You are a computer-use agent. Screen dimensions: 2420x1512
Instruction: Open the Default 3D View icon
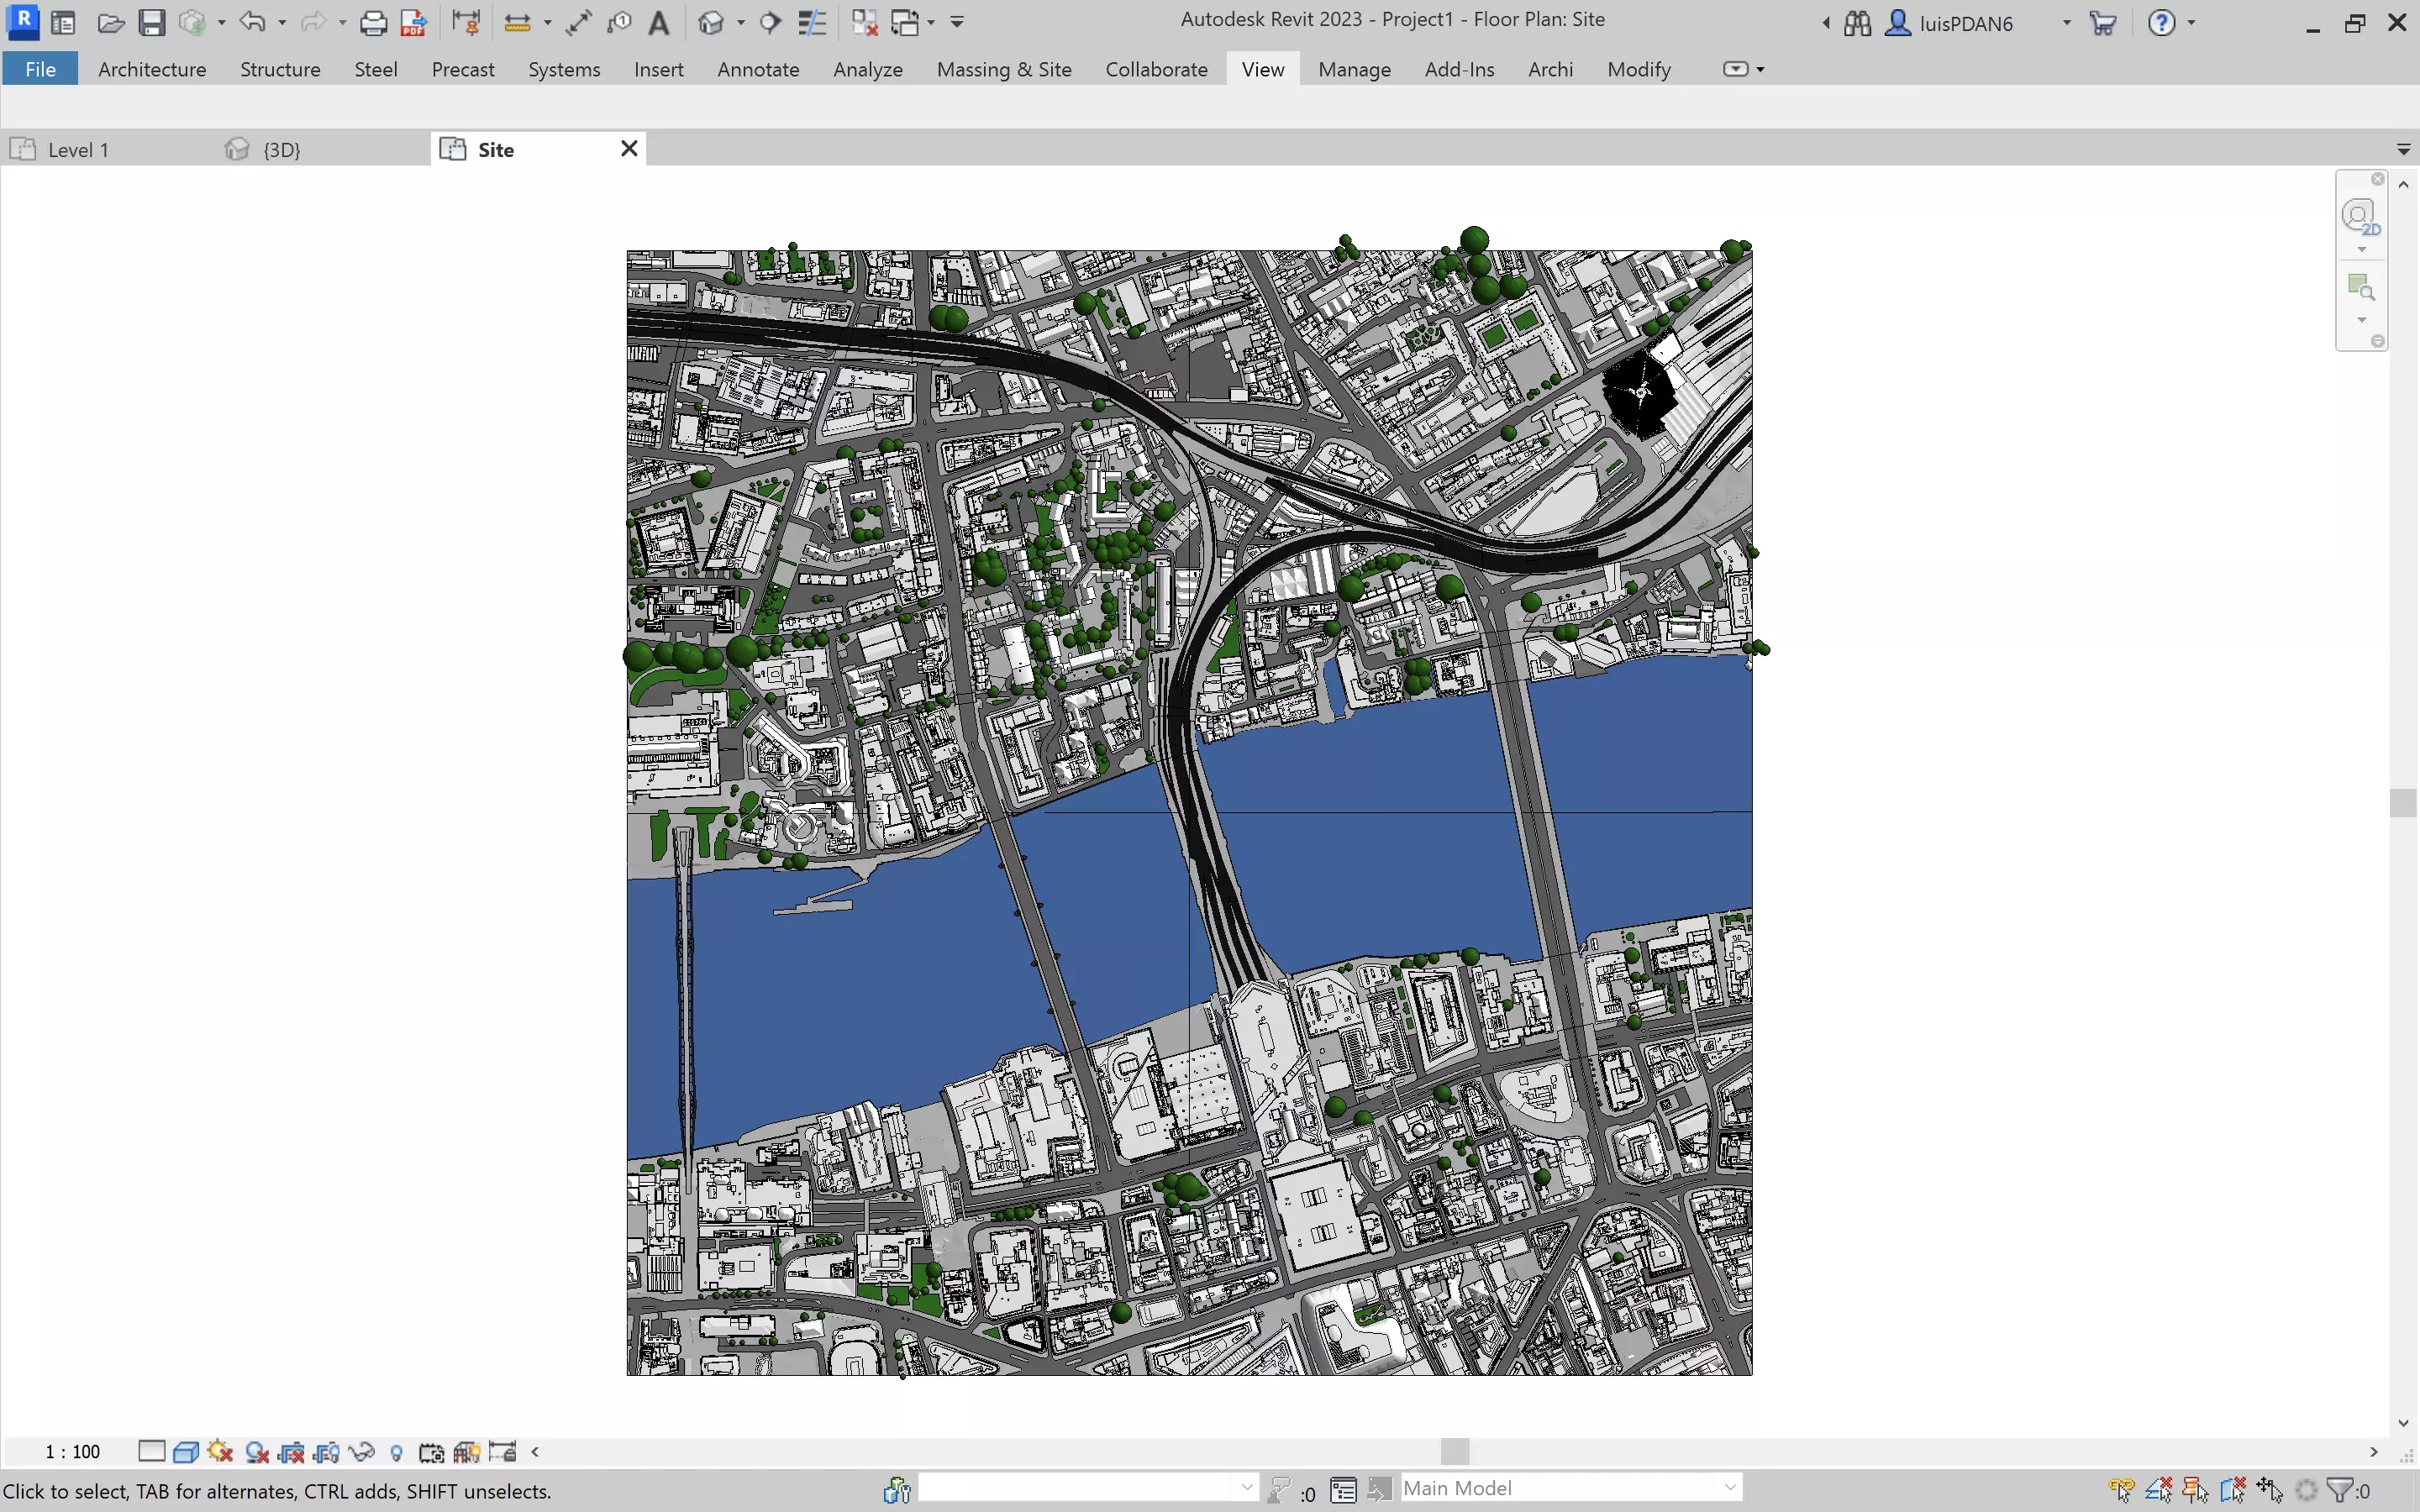711,22
